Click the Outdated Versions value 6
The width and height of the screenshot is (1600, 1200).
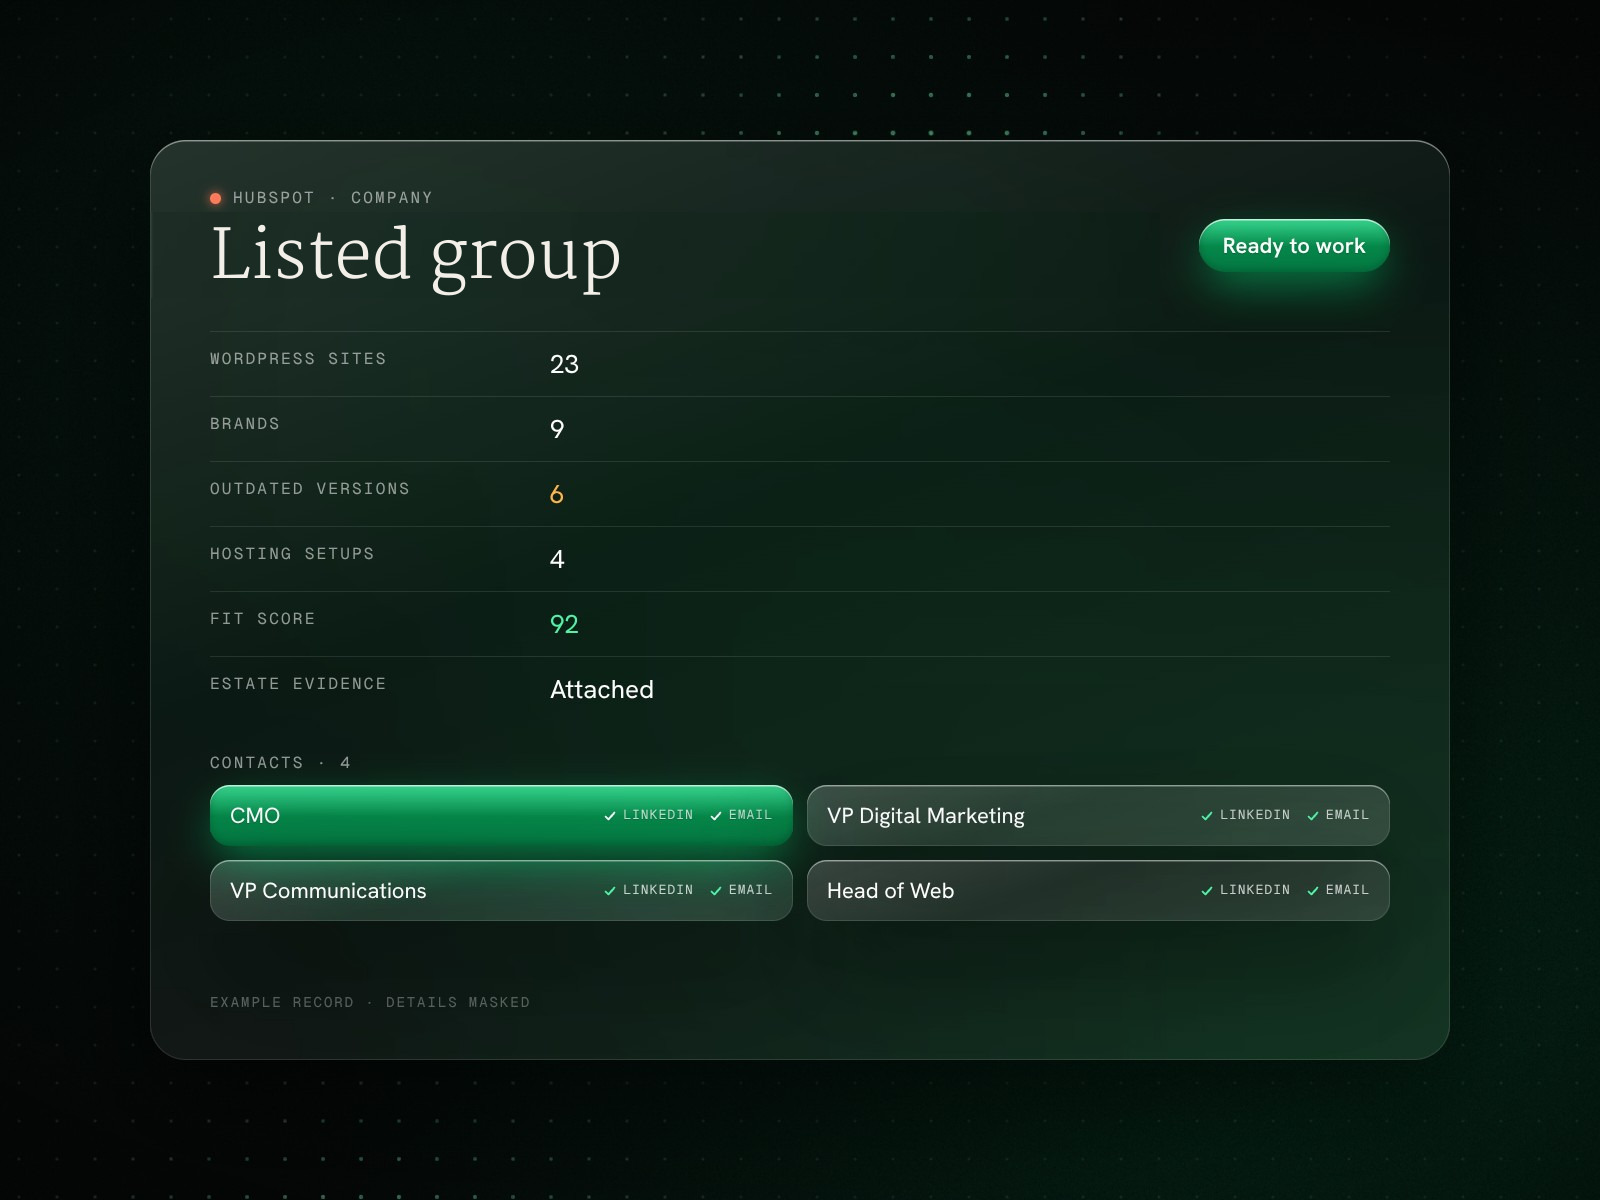(x=557, y=494)
